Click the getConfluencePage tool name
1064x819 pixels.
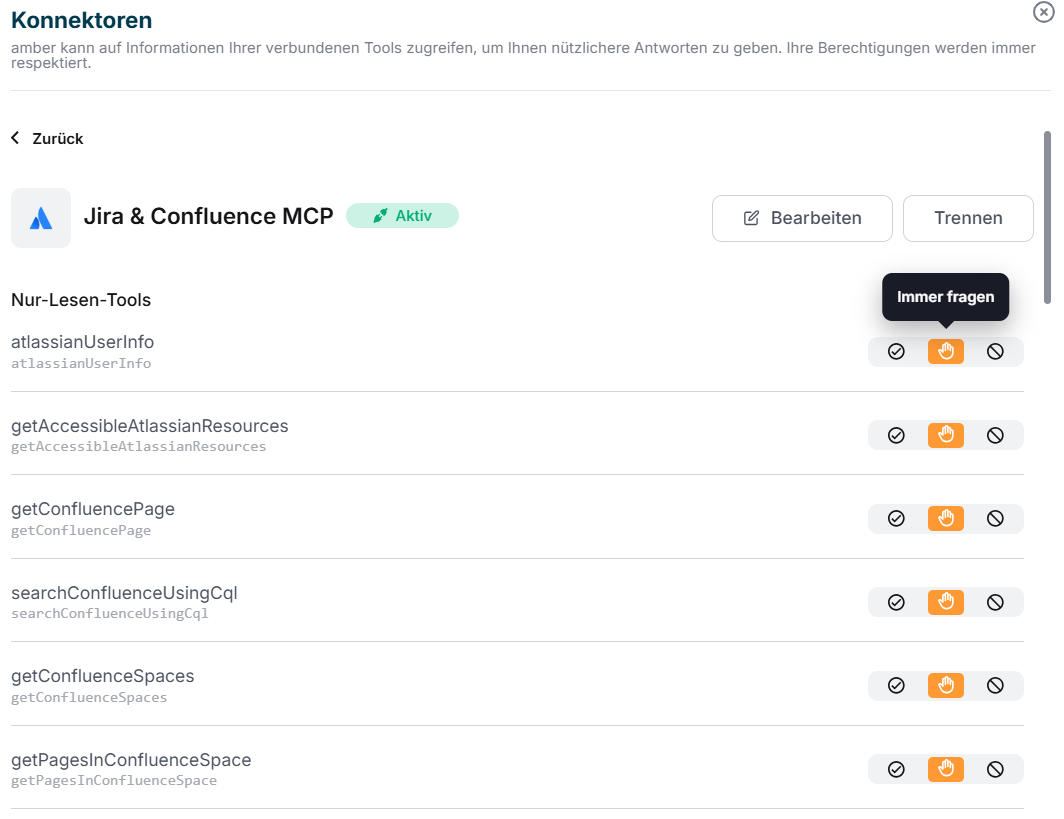tap(93, 509)
